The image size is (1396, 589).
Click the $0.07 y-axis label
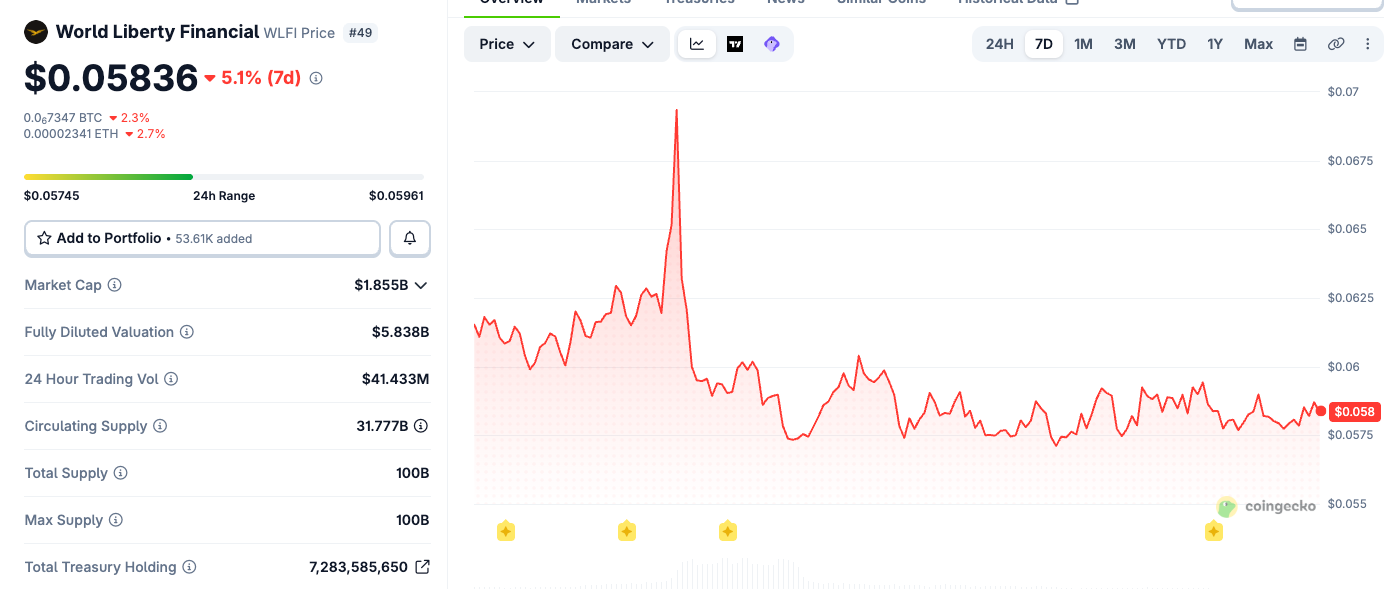1343,91
